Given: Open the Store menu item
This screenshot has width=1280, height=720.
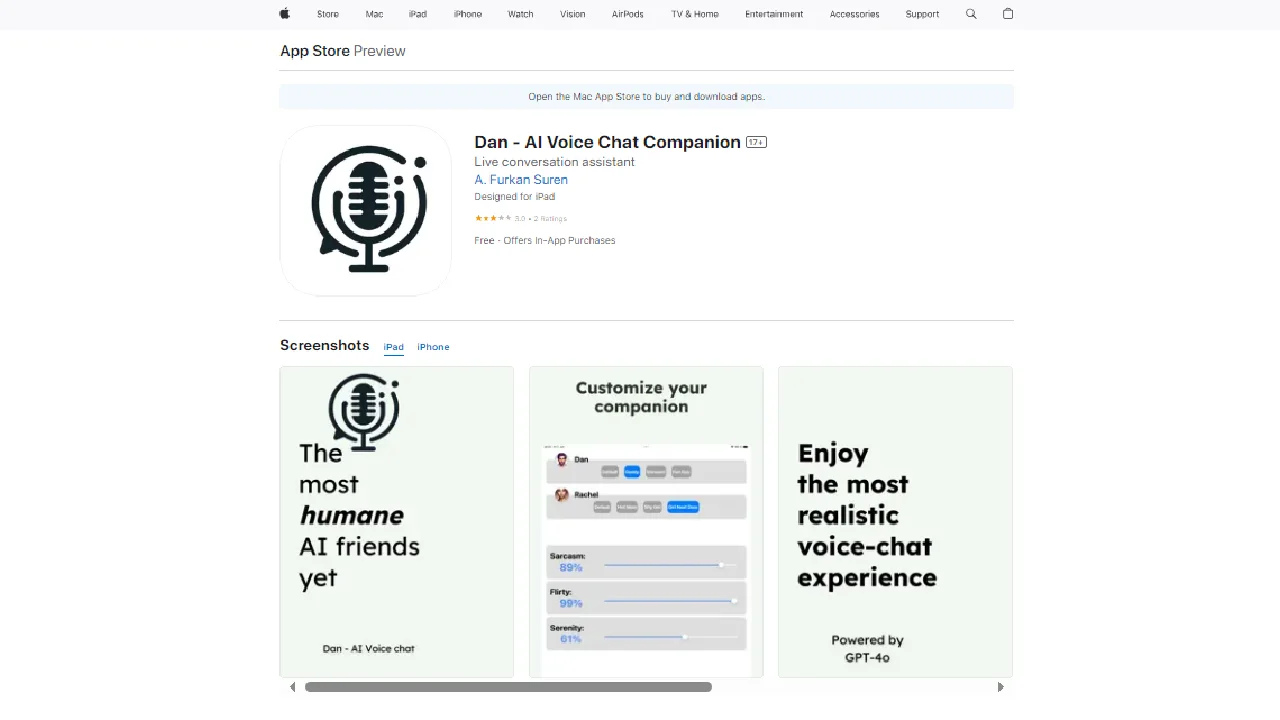Looking at the screenshot, I should click(x=327, y=14).
